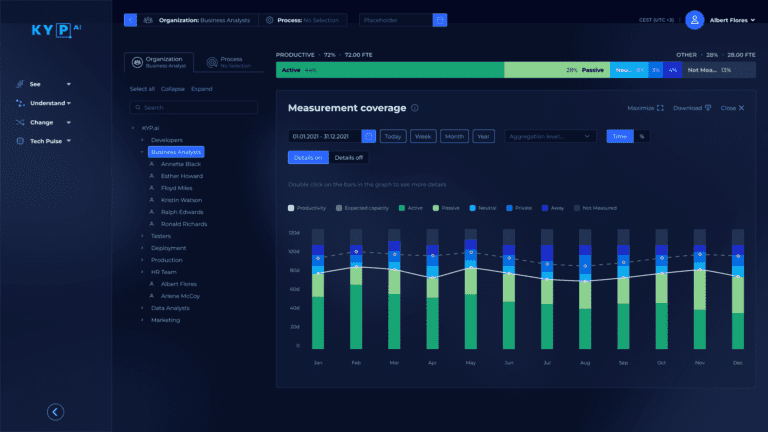The height and width of the screenshot is (432, 768).
Task: Open the calendar date picker icon
Action: pos(369,136)
